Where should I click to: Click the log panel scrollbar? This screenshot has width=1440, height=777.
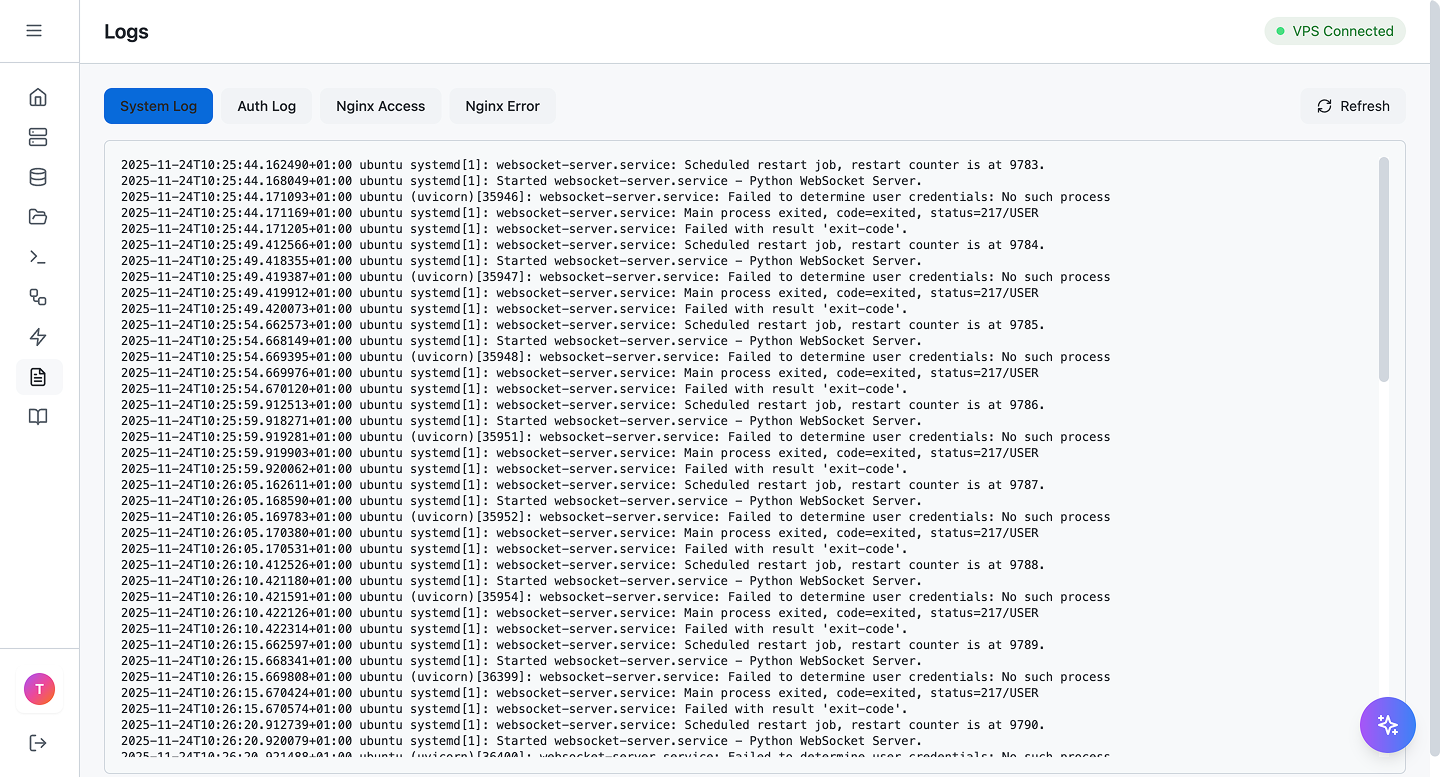tap(1383, 270)
